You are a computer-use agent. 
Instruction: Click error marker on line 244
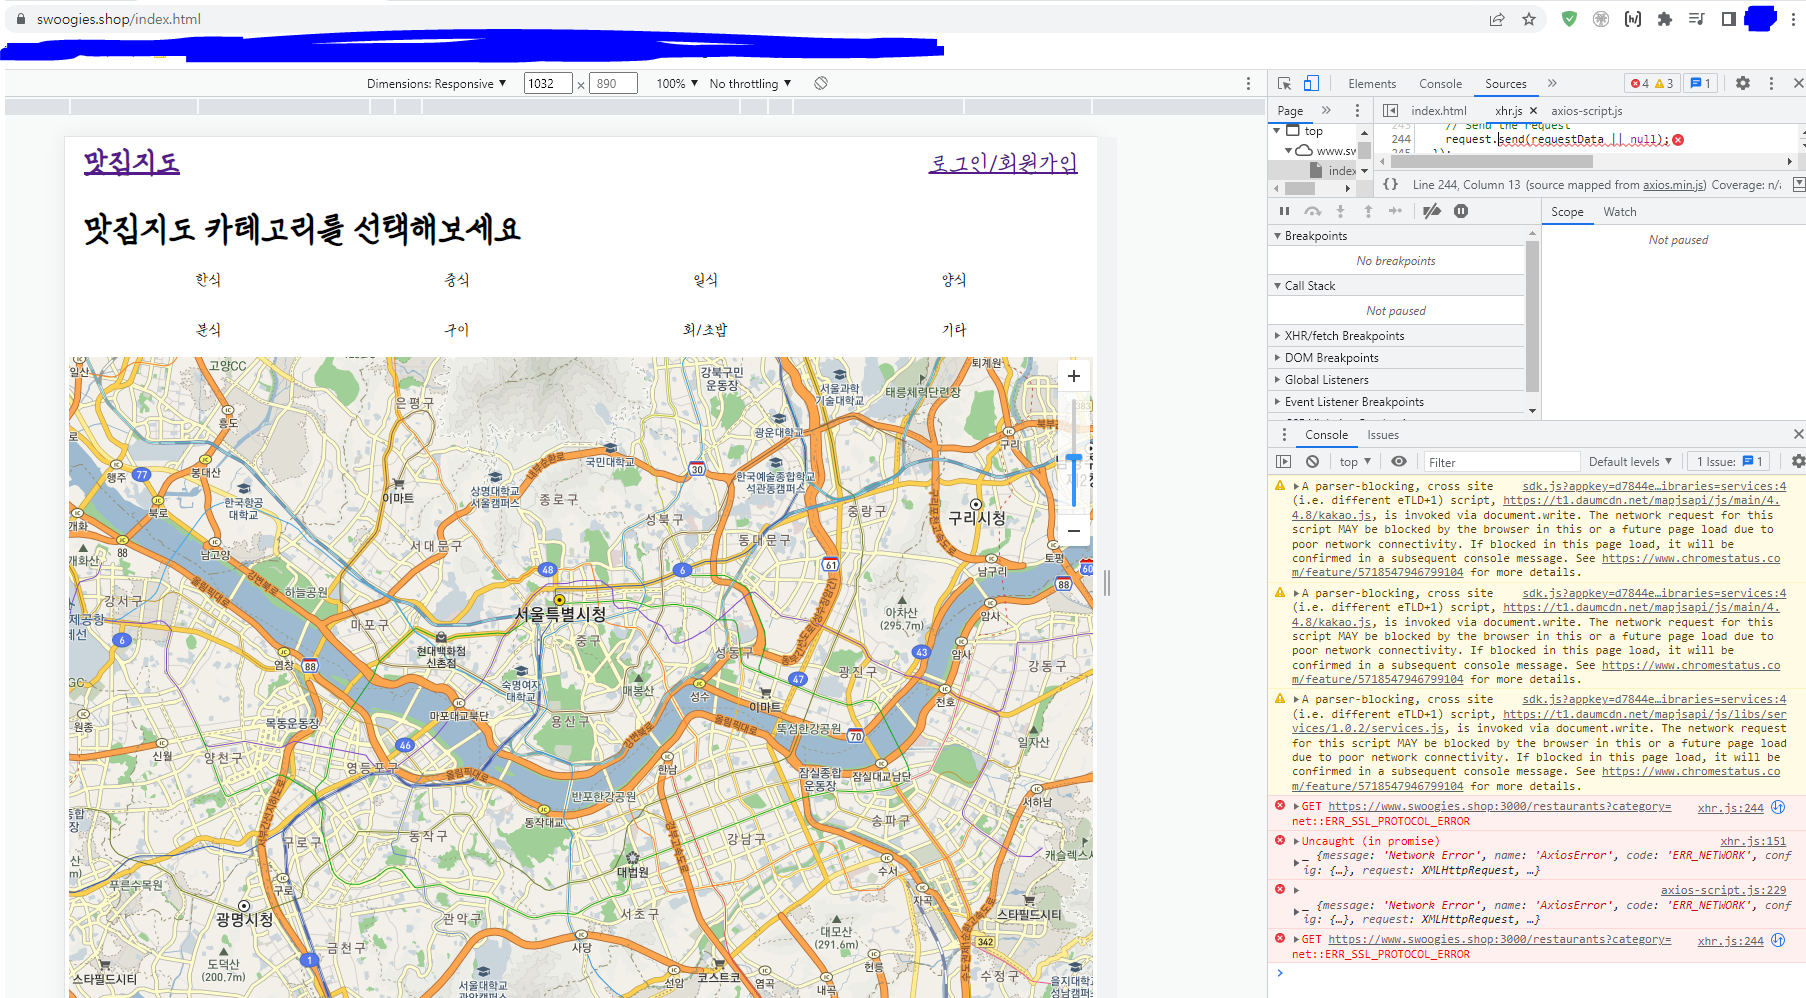click(1678, 140)
